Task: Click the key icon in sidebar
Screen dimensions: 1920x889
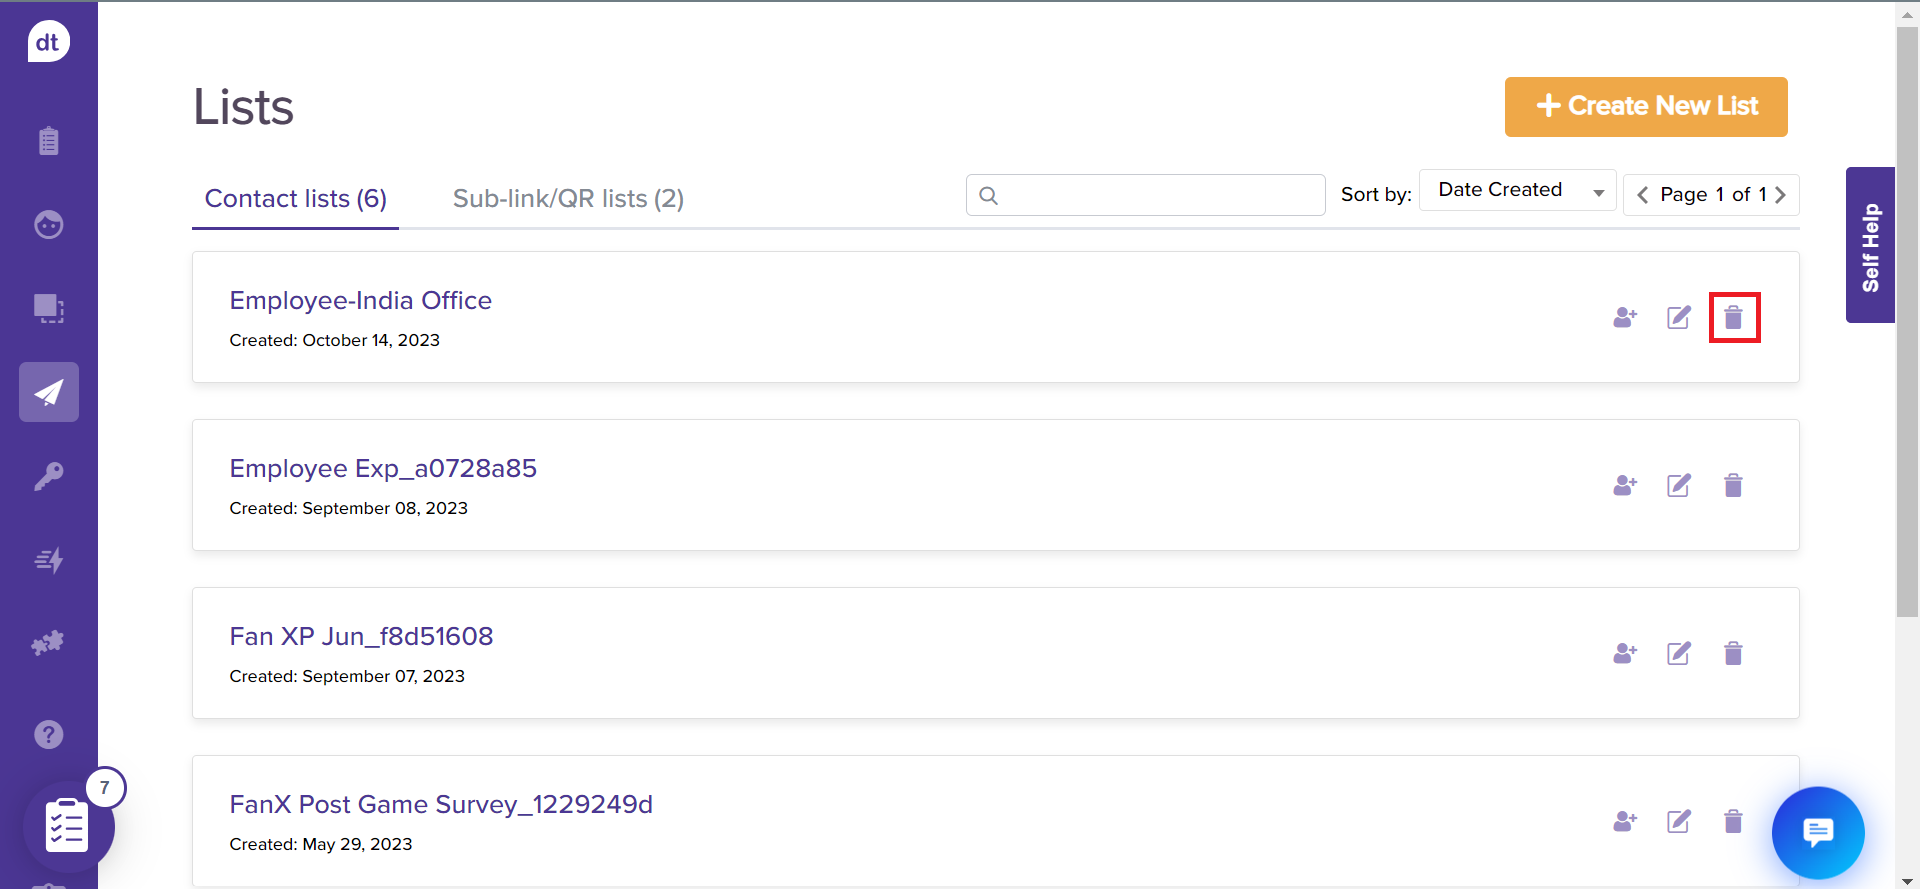Action: pos(48,476)
